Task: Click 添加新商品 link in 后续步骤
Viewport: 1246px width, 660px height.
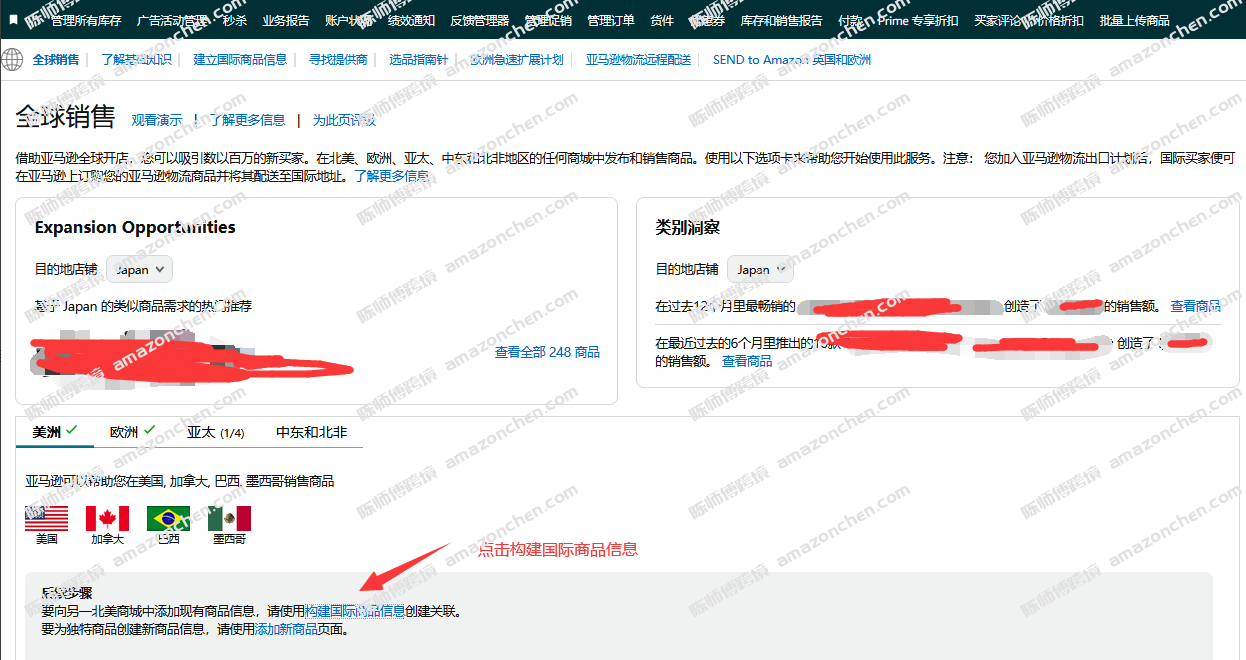Action: [287, 629]
